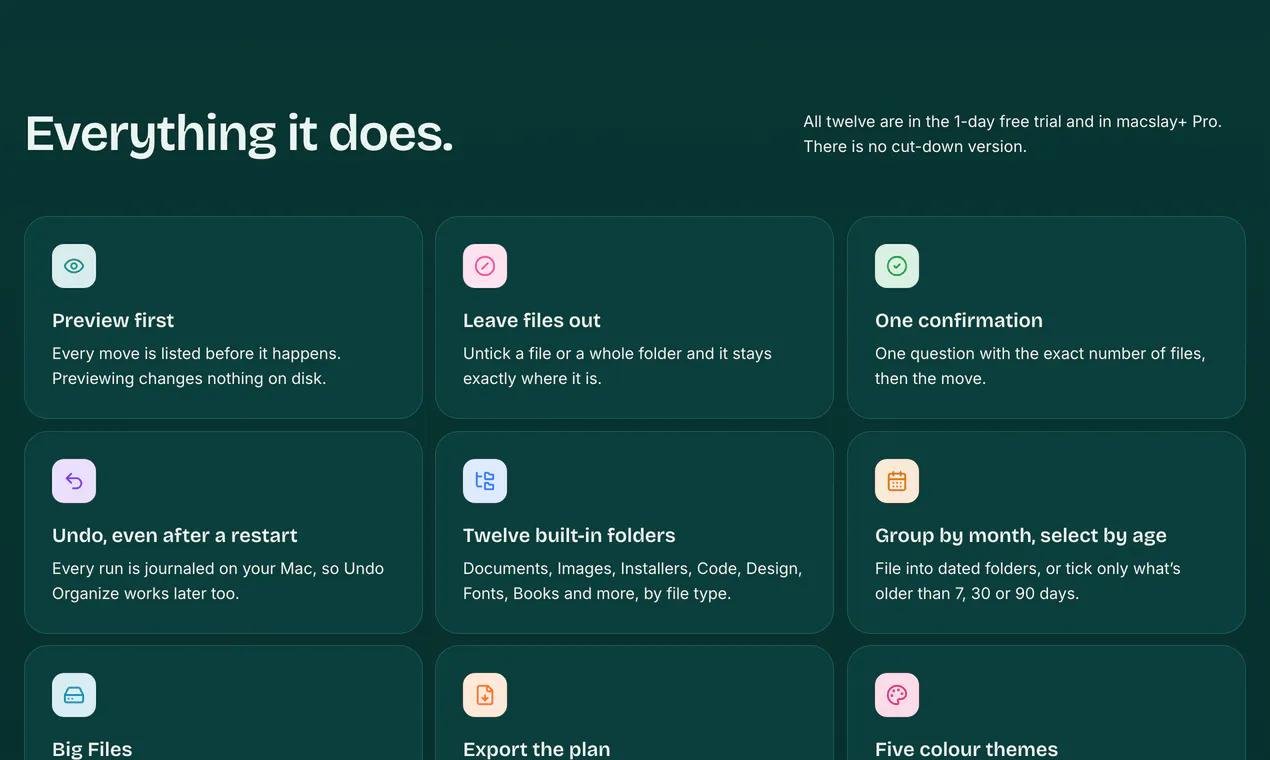Click the orange calendar icon

(897, 481)
